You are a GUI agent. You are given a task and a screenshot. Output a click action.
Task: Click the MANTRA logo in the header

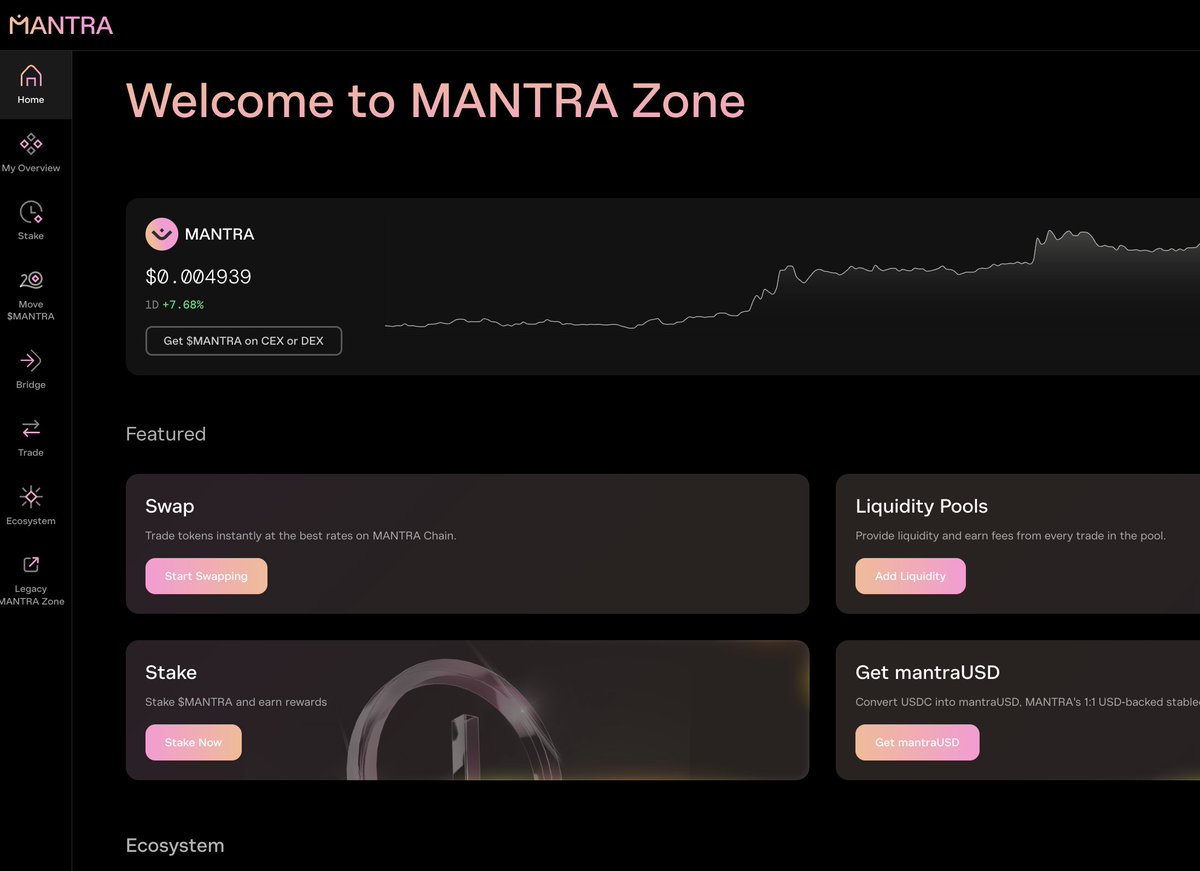pos(61,25)
